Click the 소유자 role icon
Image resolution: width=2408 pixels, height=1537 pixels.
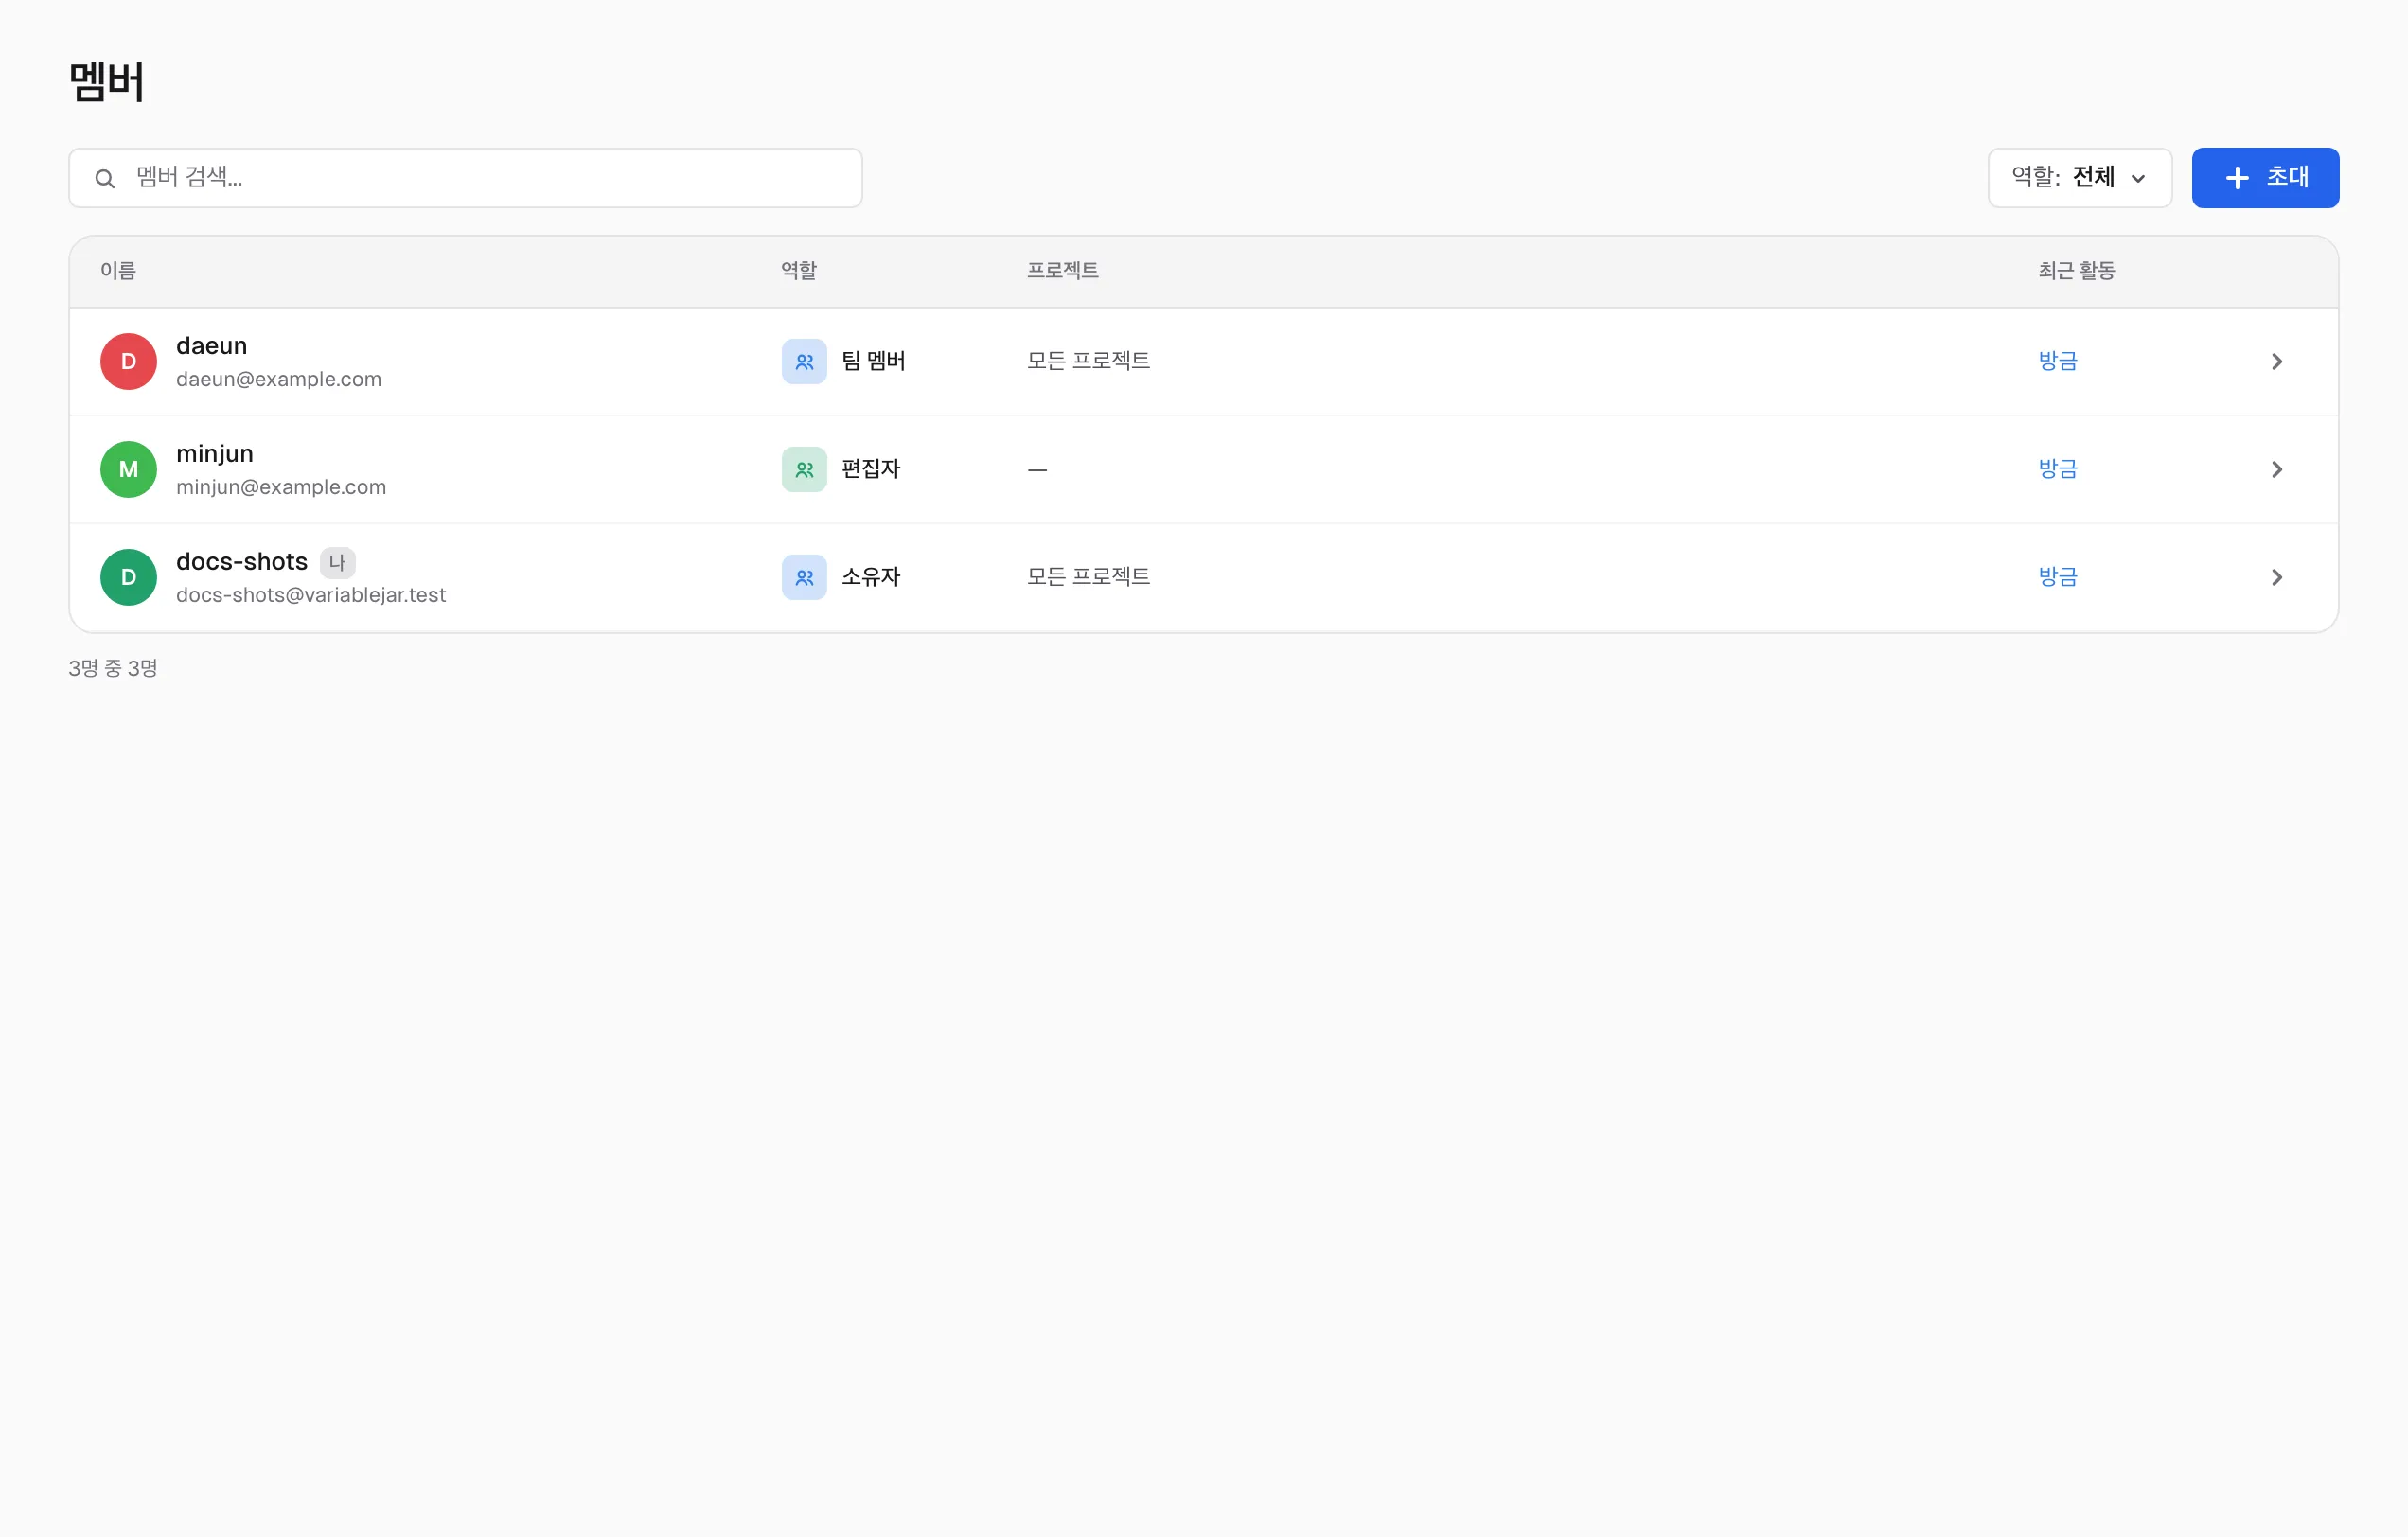point(804,577)
